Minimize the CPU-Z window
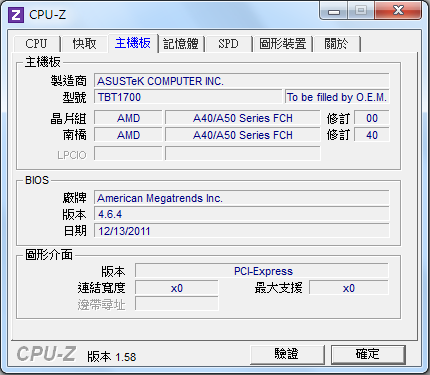This screenshot has height=375, width=430. (334, 11)
